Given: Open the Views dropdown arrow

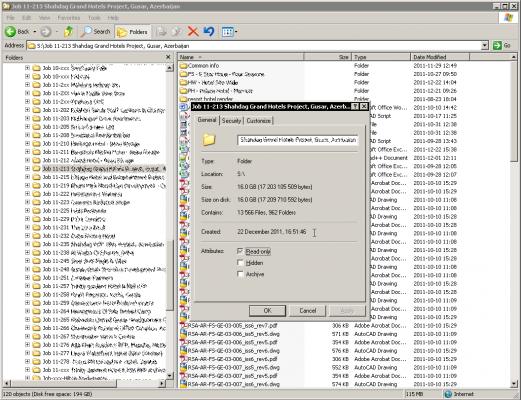Looking at the screenshot, I should [236, 32].
